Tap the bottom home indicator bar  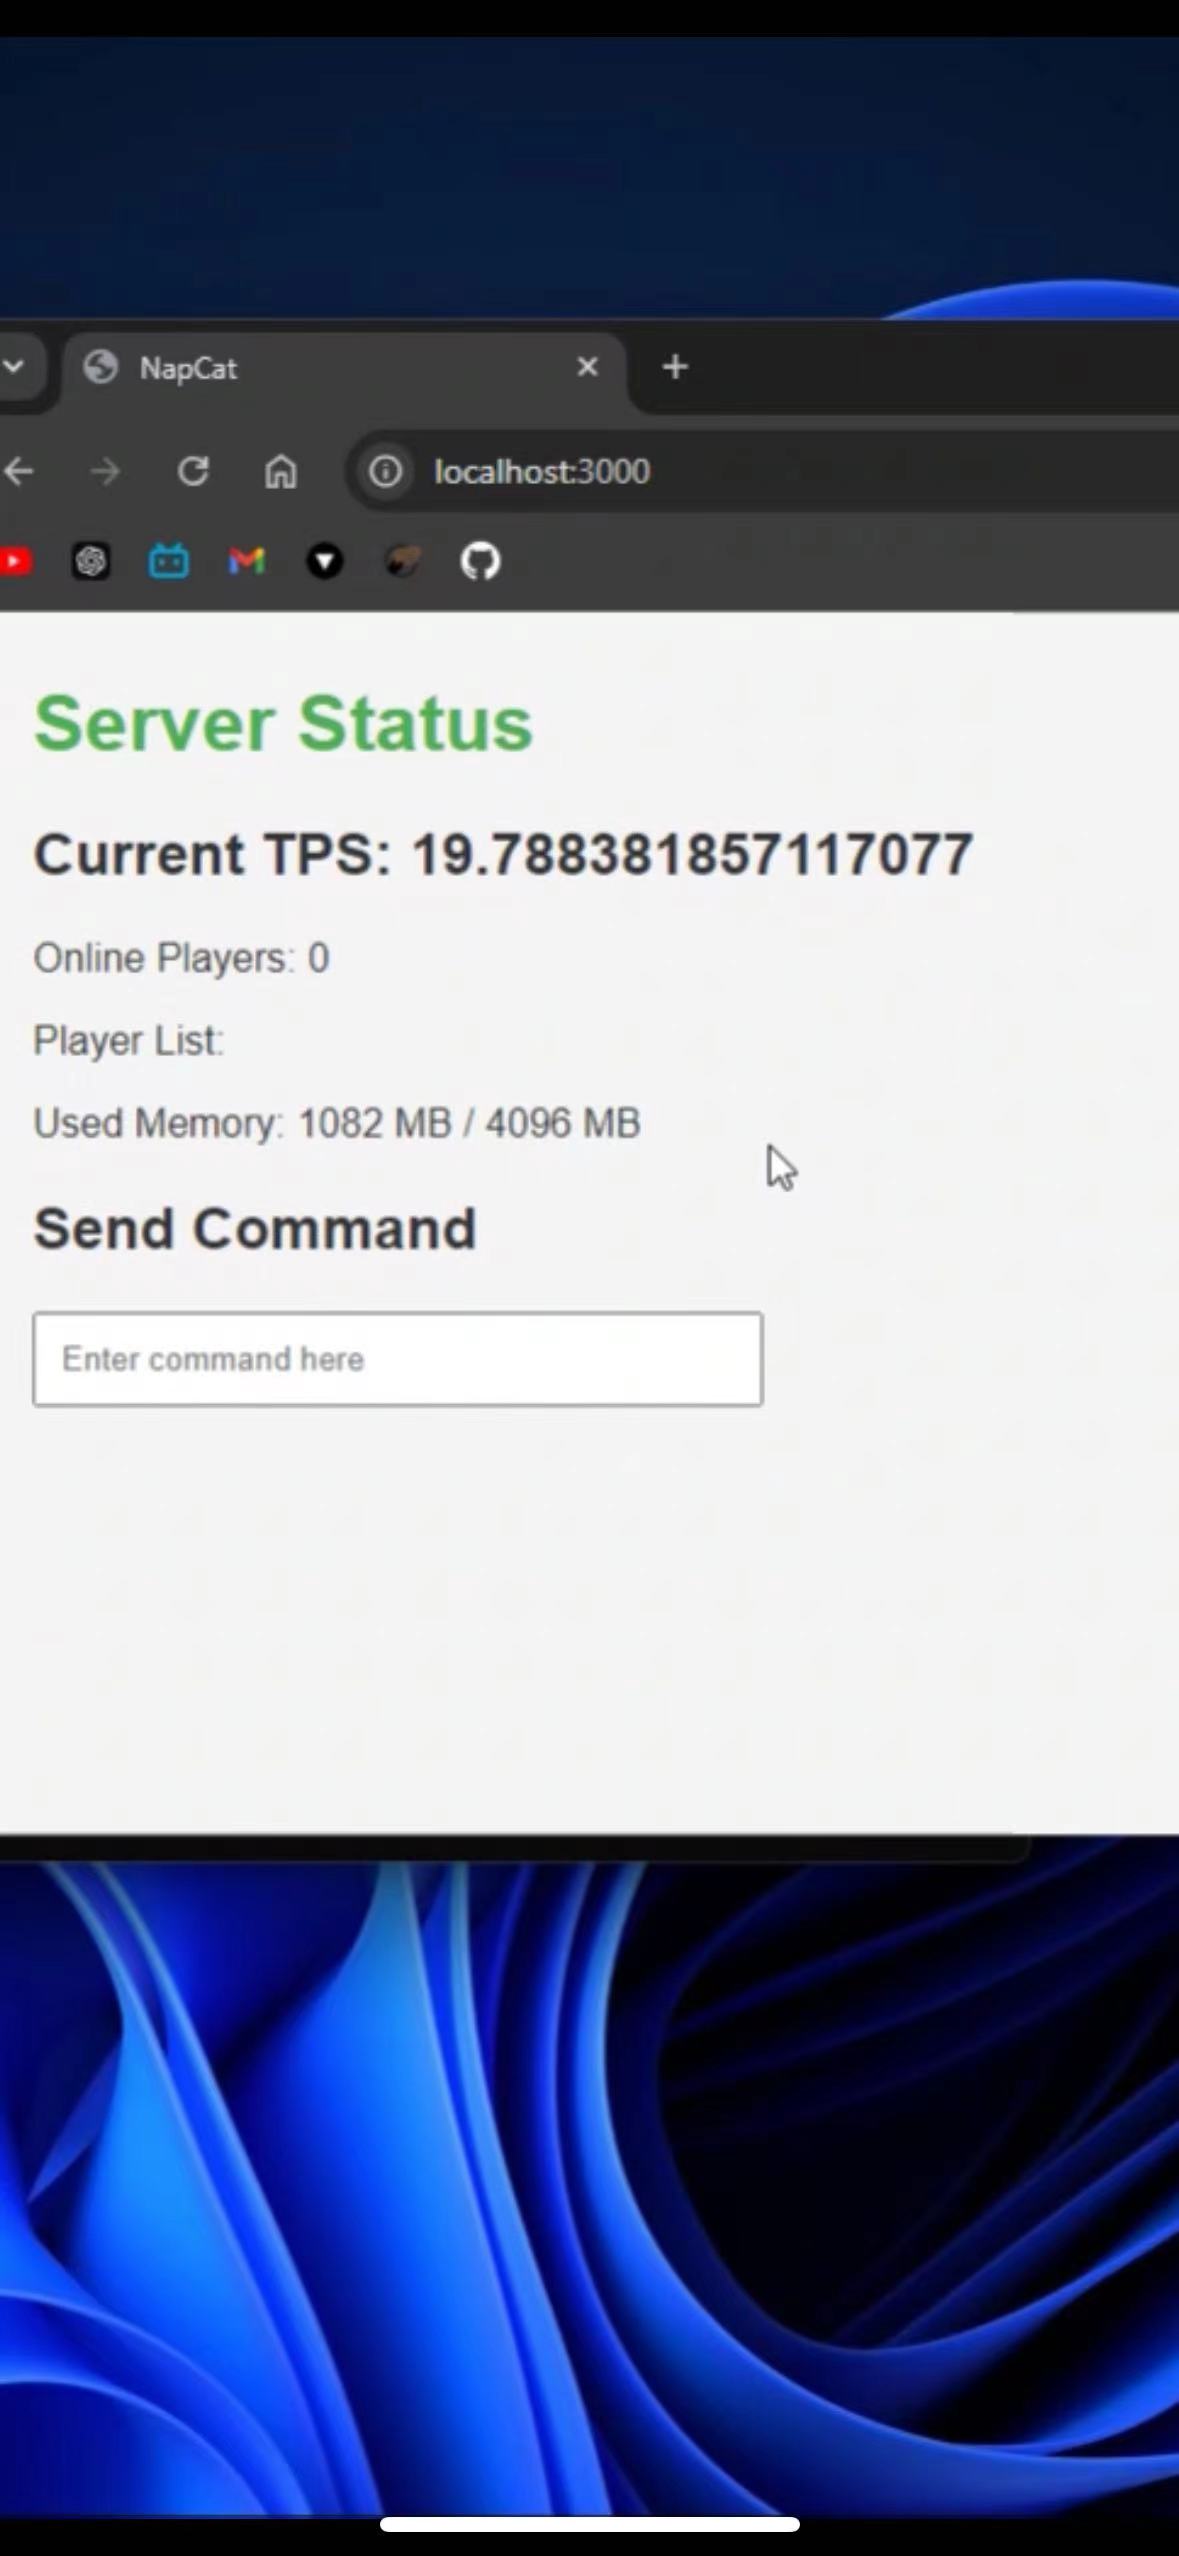tap(589, 2524)
